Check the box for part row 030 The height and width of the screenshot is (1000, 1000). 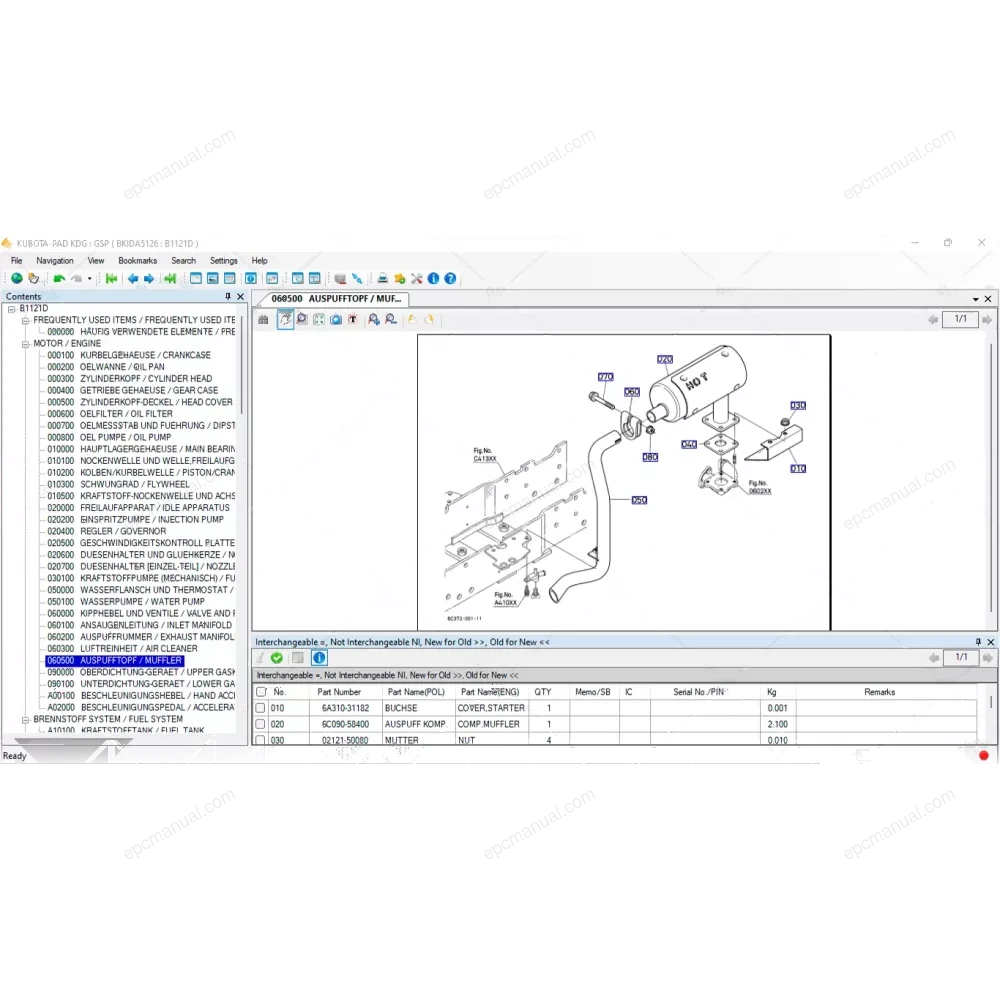tap(260, 740)
